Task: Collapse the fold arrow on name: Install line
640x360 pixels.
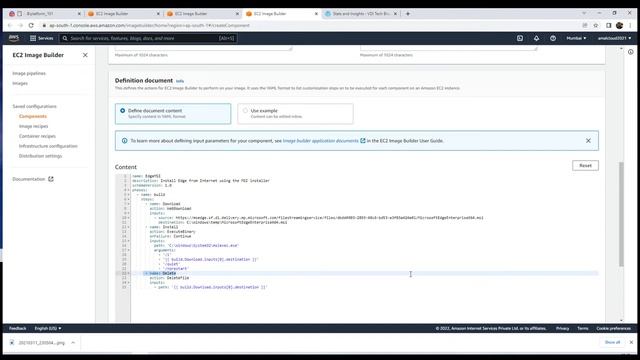Action: coord(129,227)
